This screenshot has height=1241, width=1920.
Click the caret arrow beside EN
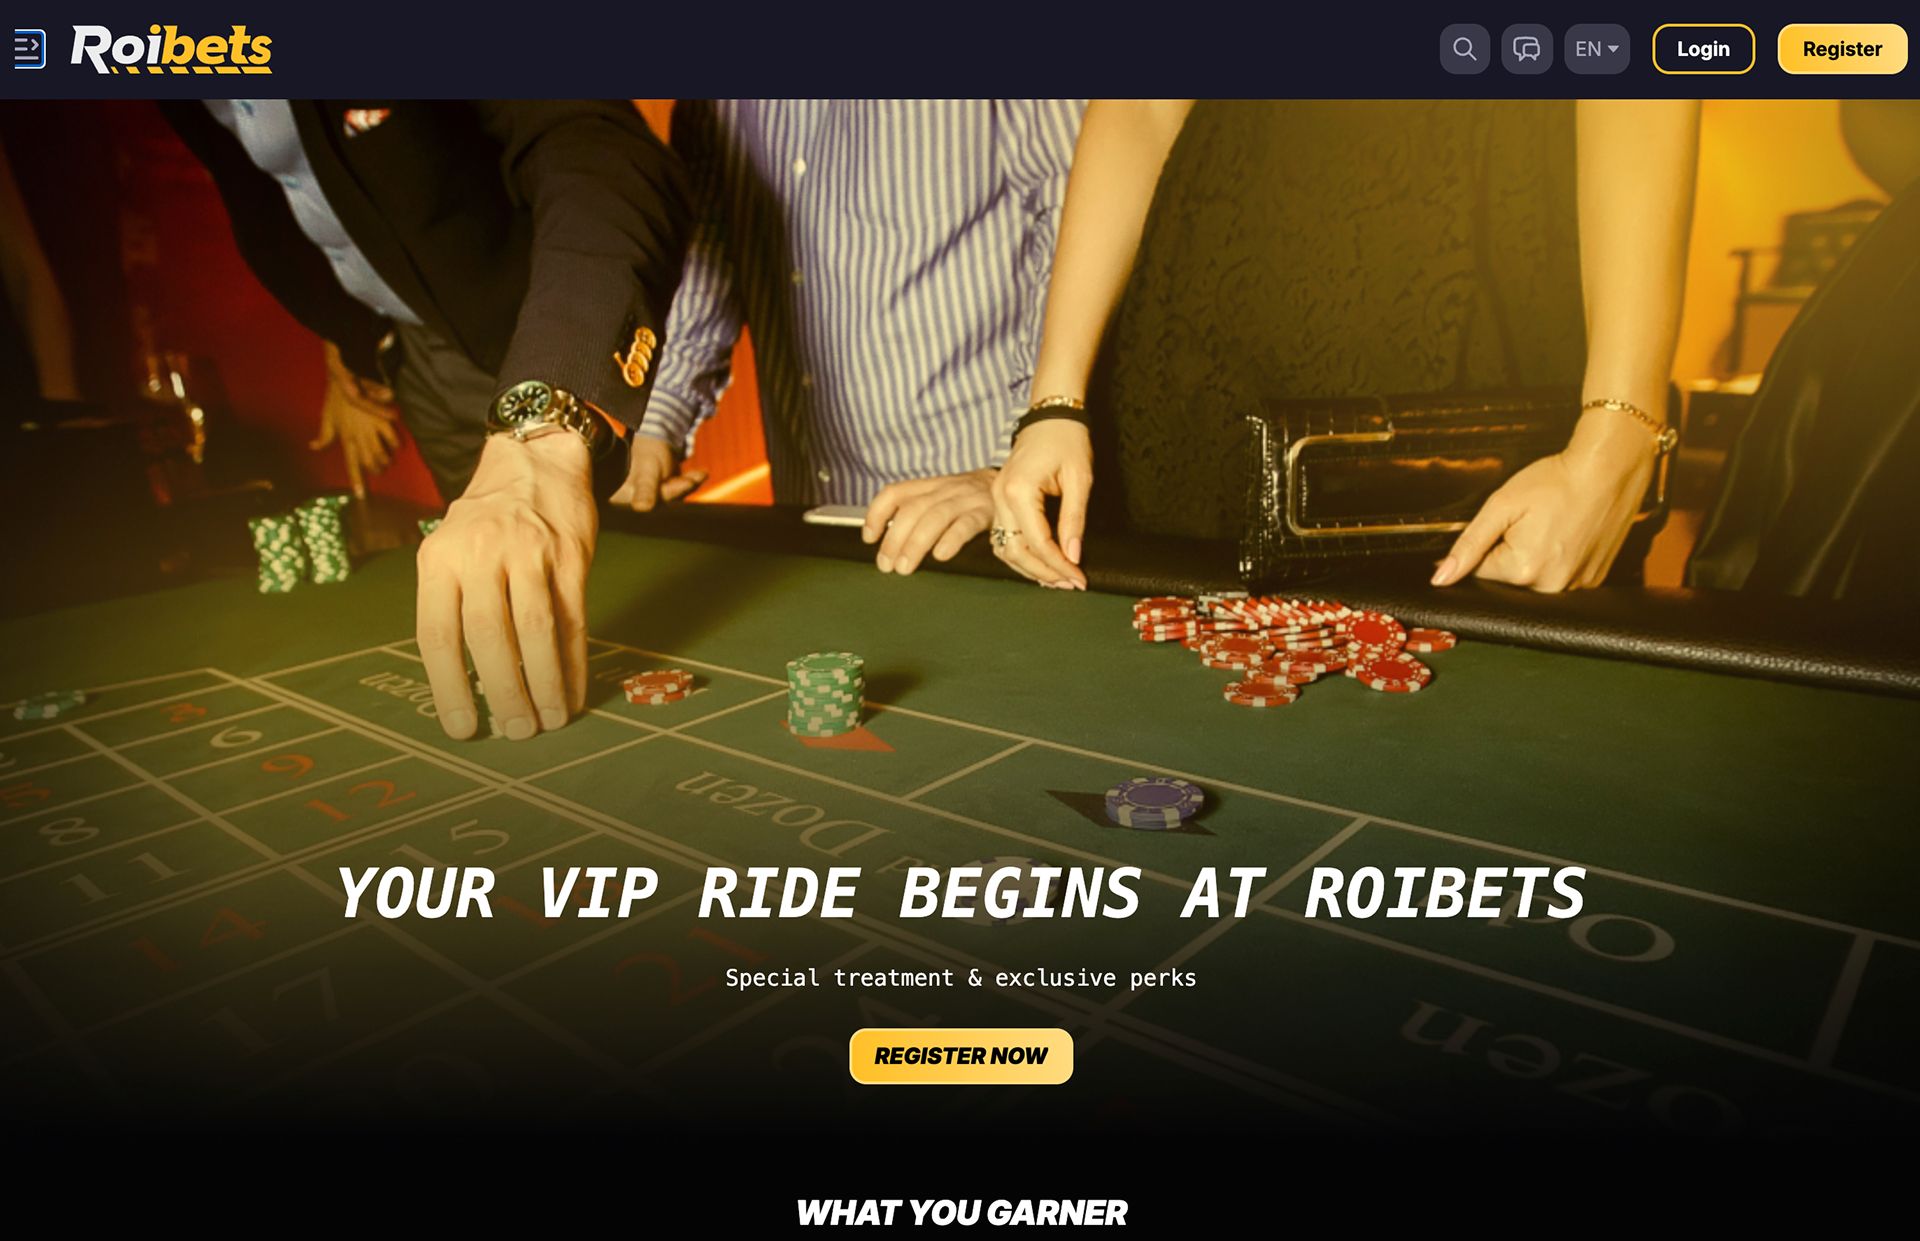(1613, 49)
